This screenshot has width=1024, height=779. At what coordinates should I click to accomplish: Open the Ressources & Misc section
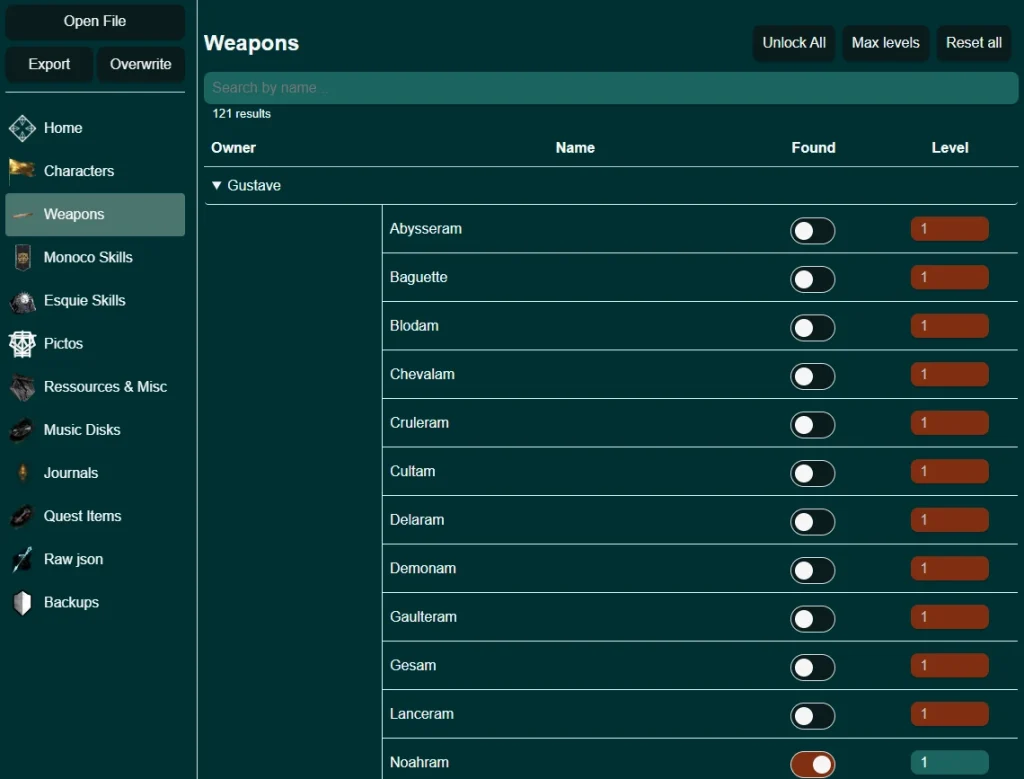click(104, 387)
